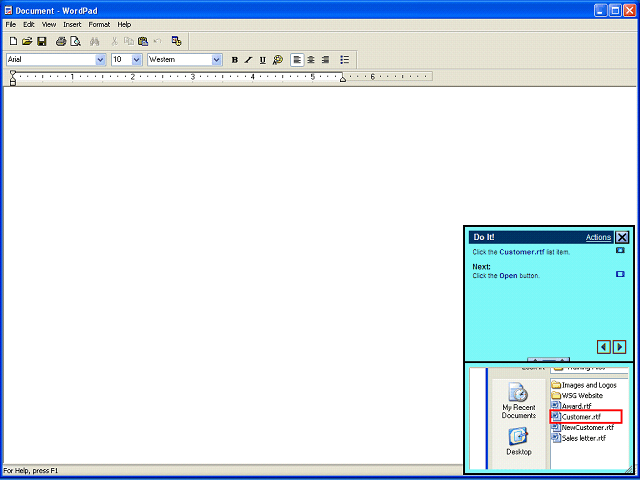Align text left
The width and height of the screenshot is (640, 480).
click(297, 60)
